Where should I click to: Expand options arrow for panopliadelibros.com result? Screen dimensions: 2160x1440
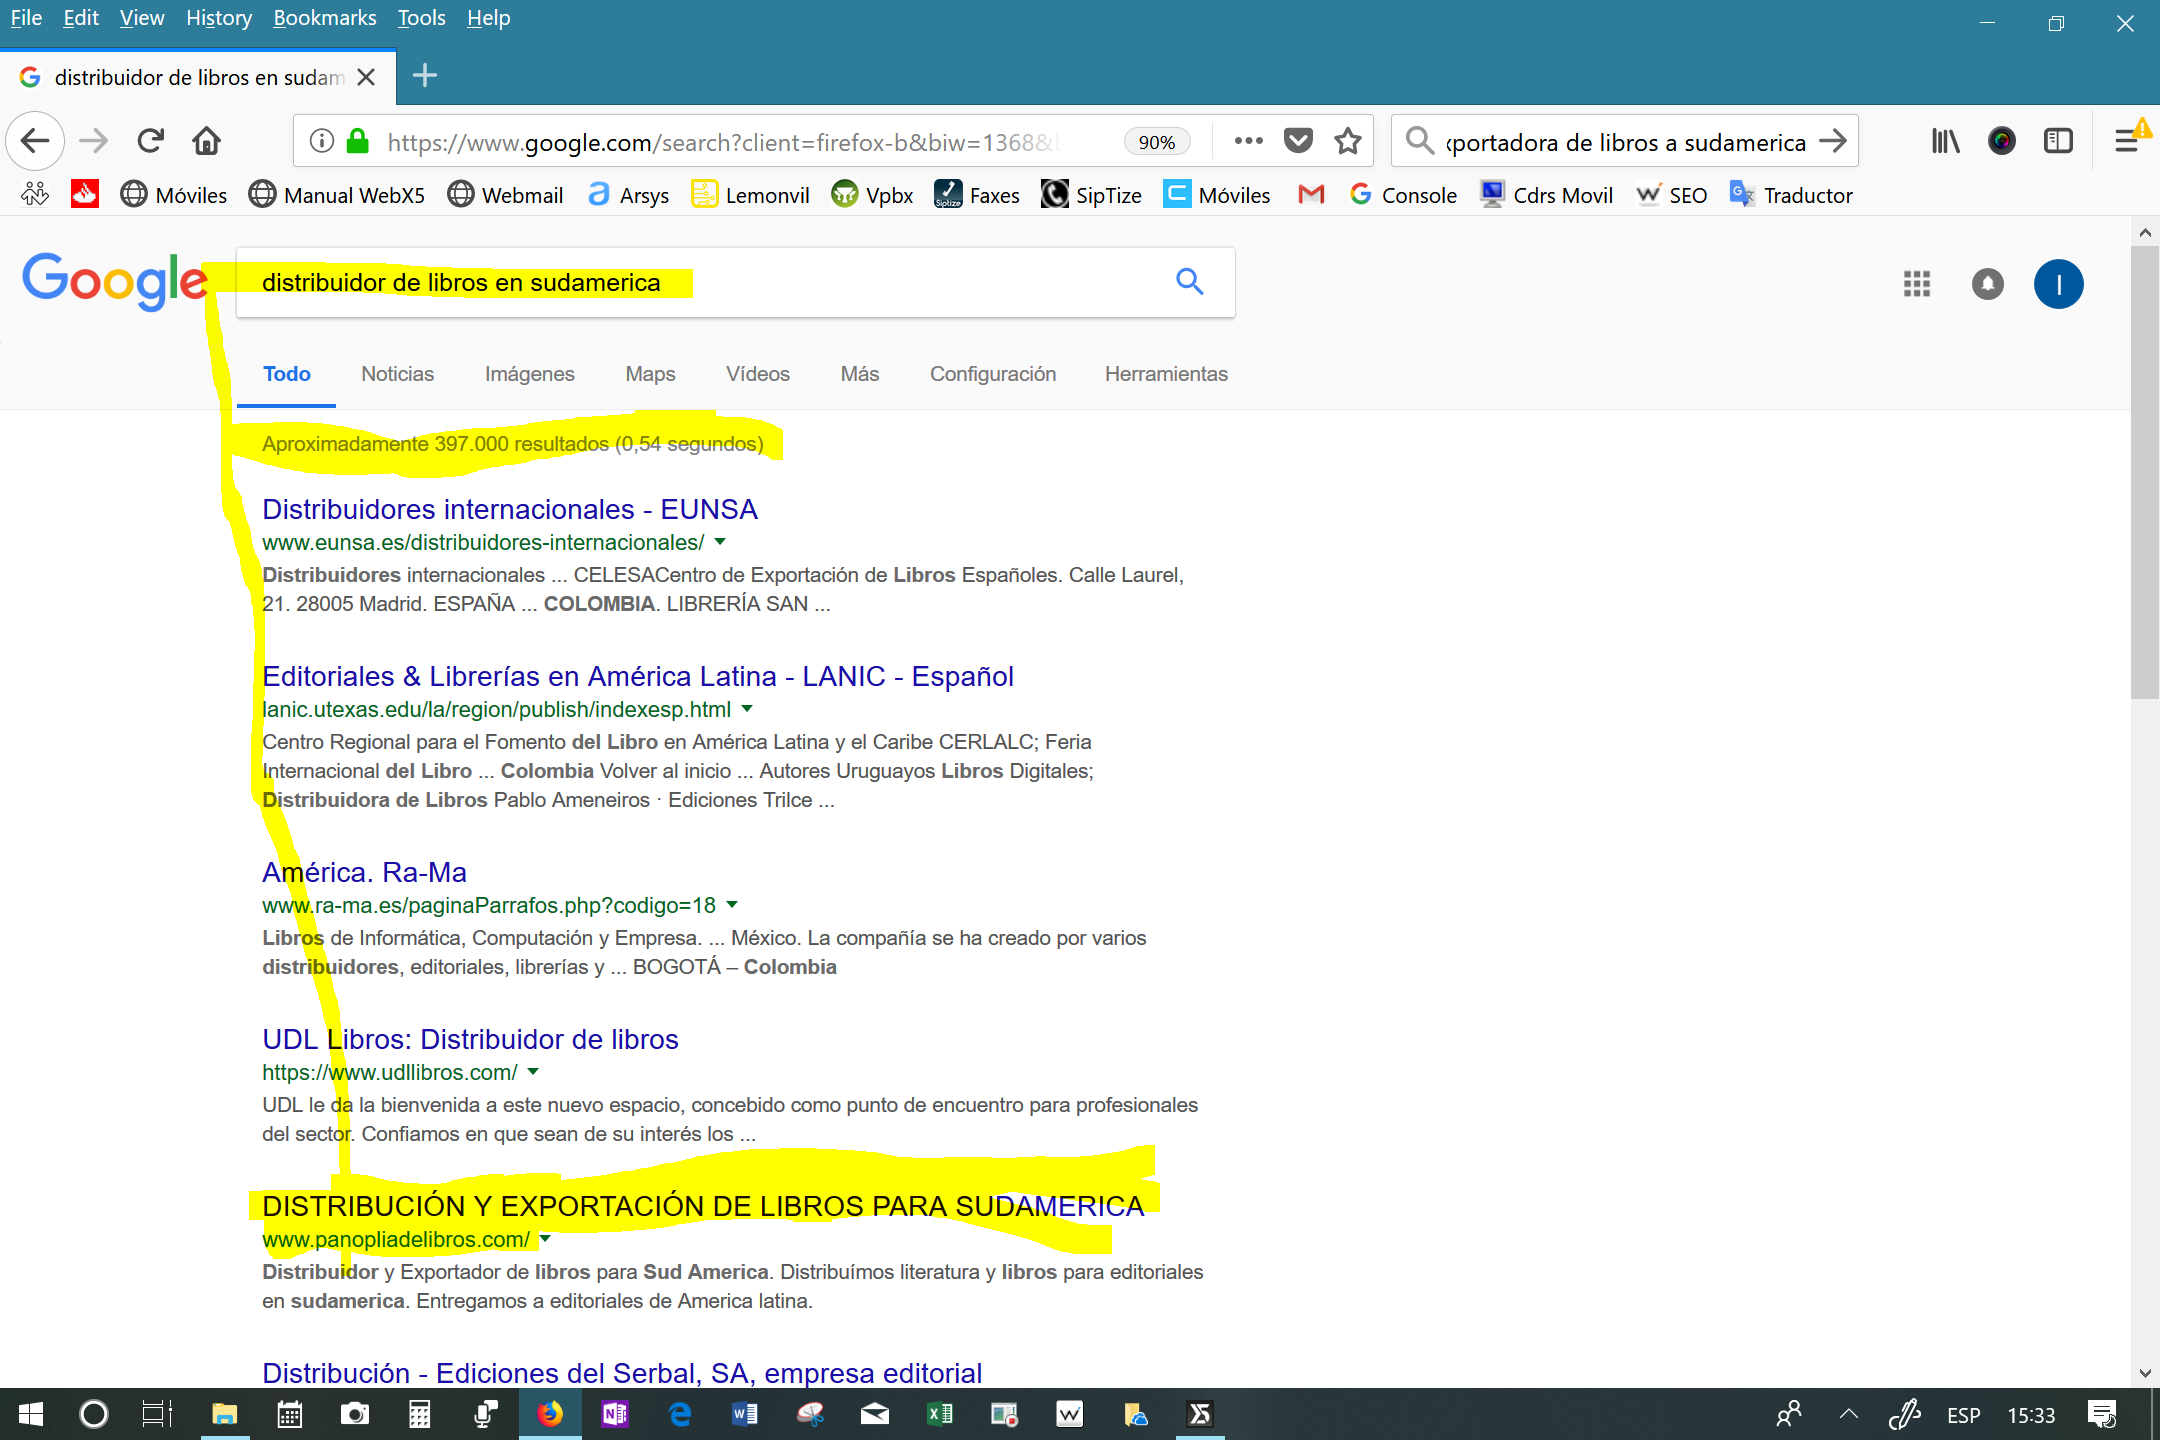tap(545, 1239)
